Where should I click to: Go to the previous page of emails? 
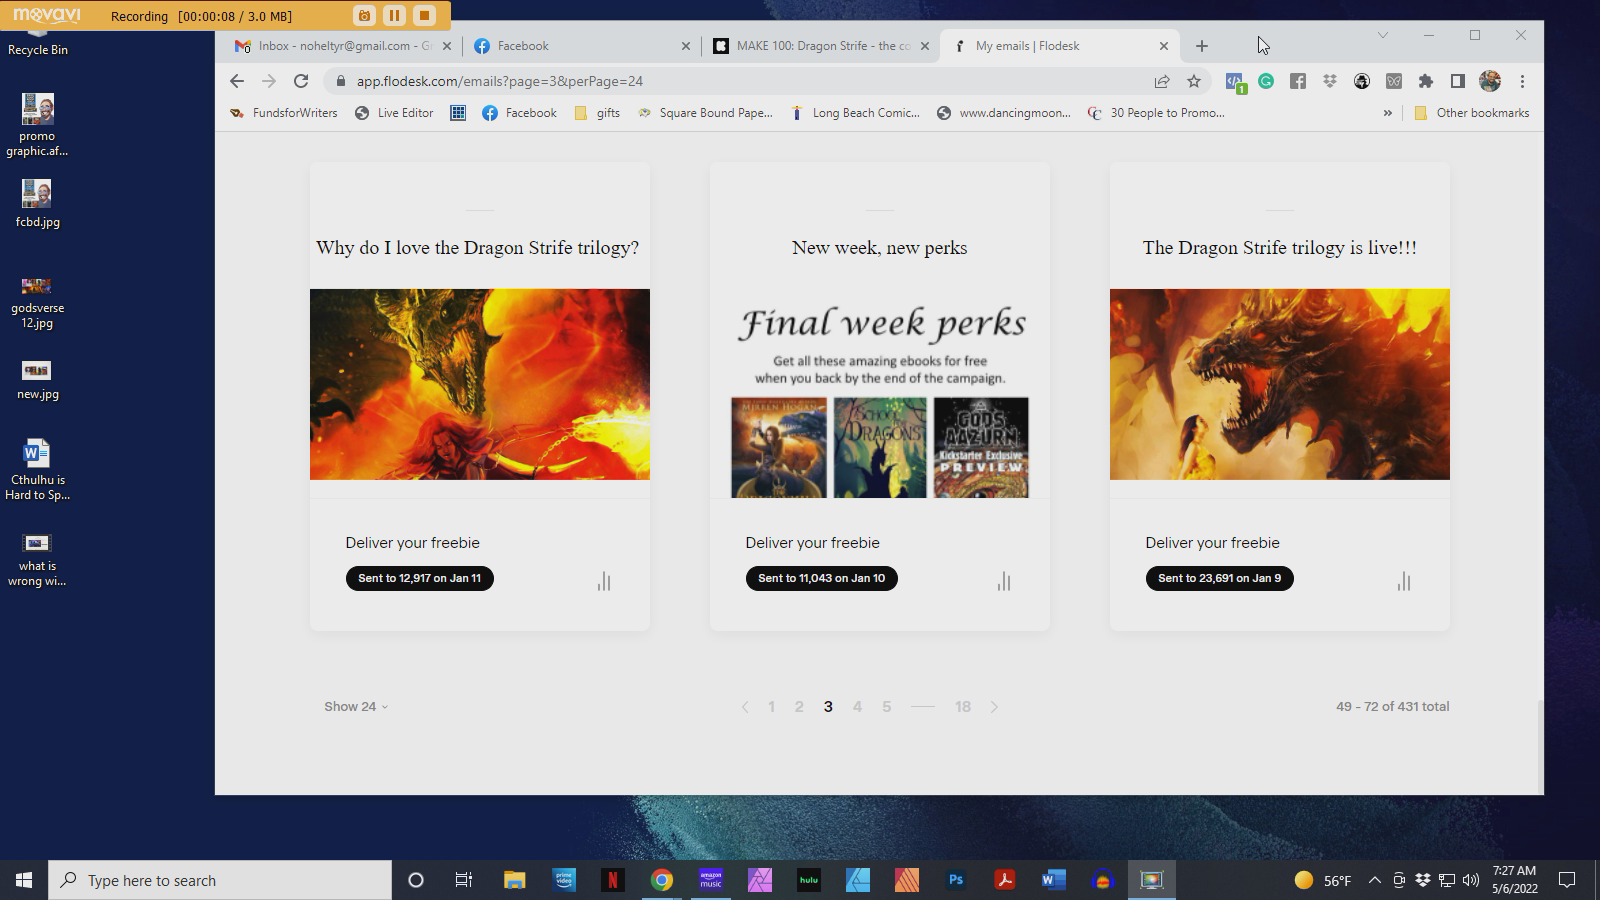point(745,707)
